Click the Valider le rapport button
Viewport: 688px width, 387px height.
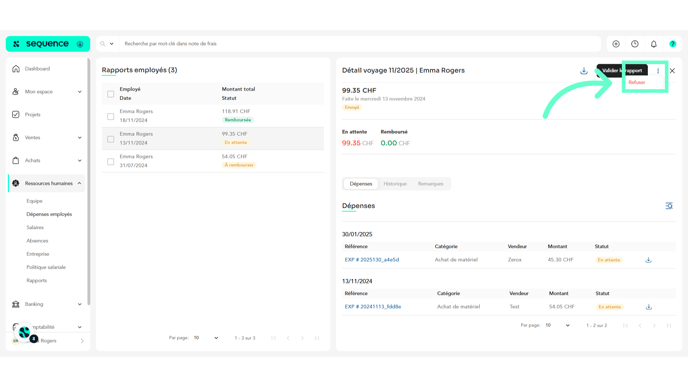[x=622, y=71]
